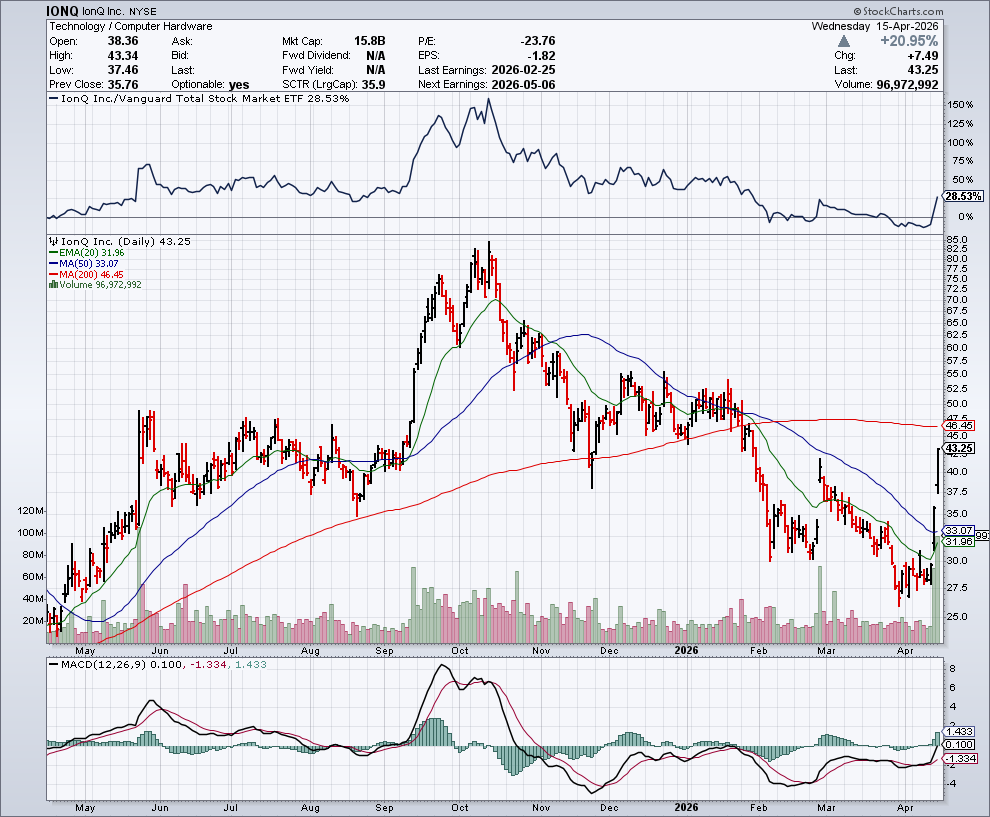Click the Volume bars legend icon
Screen dimensions: 990x817
click(x=54, y=285)
